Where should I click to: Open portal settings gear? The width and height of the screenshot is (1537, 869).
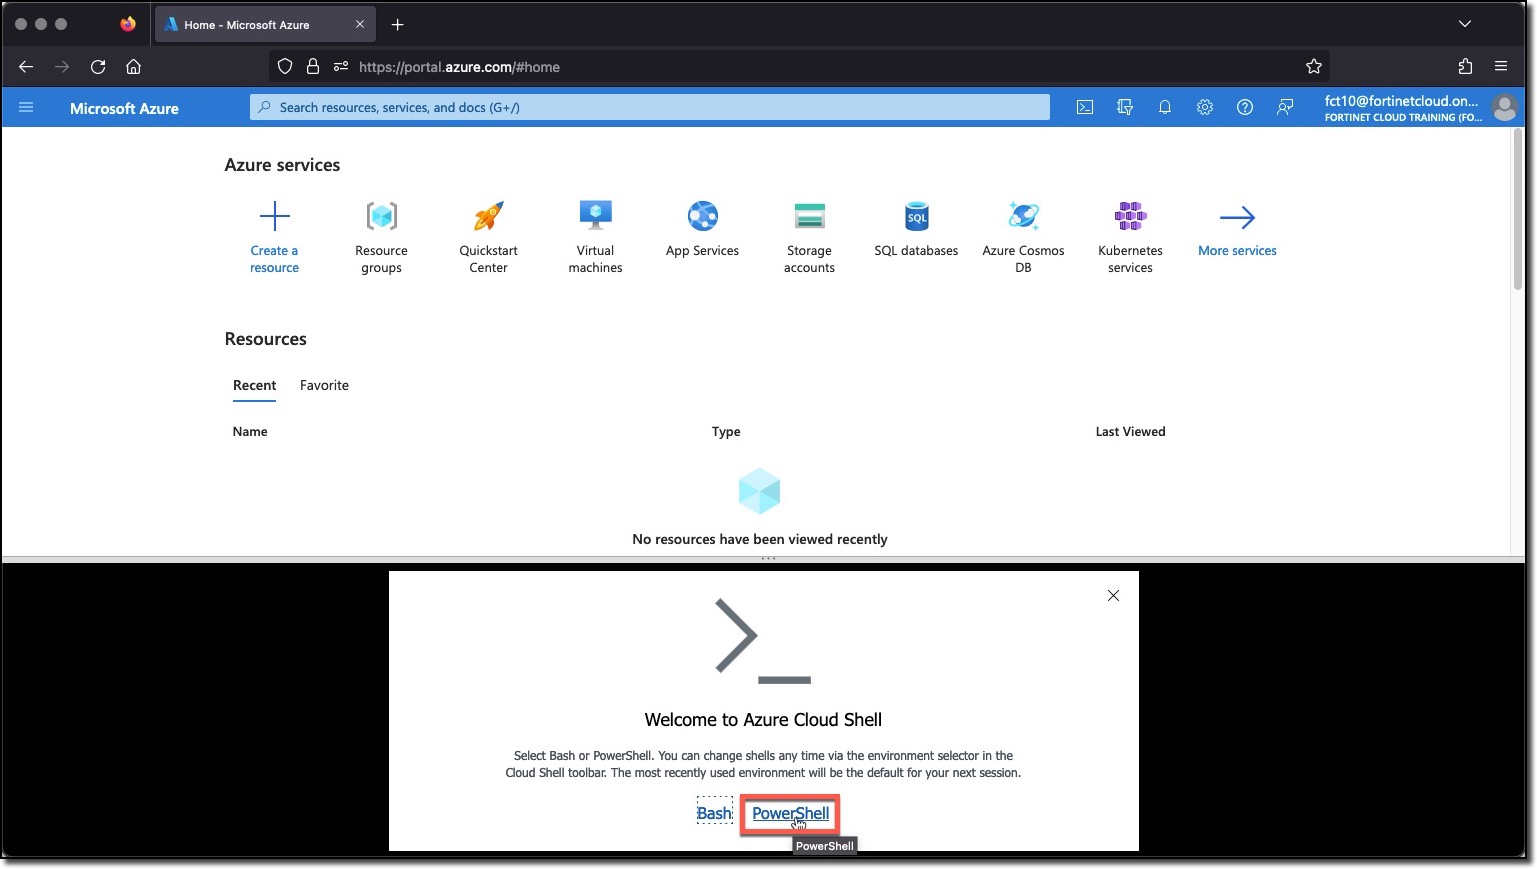pyautogui.click(x=1205, y=107)
